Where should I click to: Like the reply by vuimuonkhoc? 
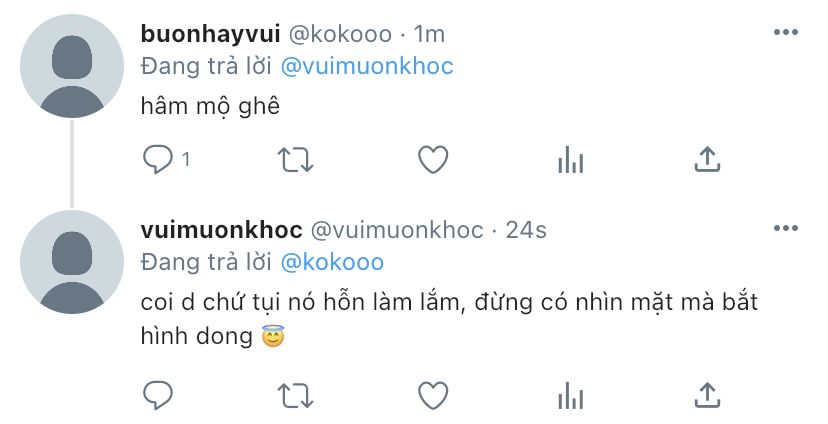tap(433, 395)
